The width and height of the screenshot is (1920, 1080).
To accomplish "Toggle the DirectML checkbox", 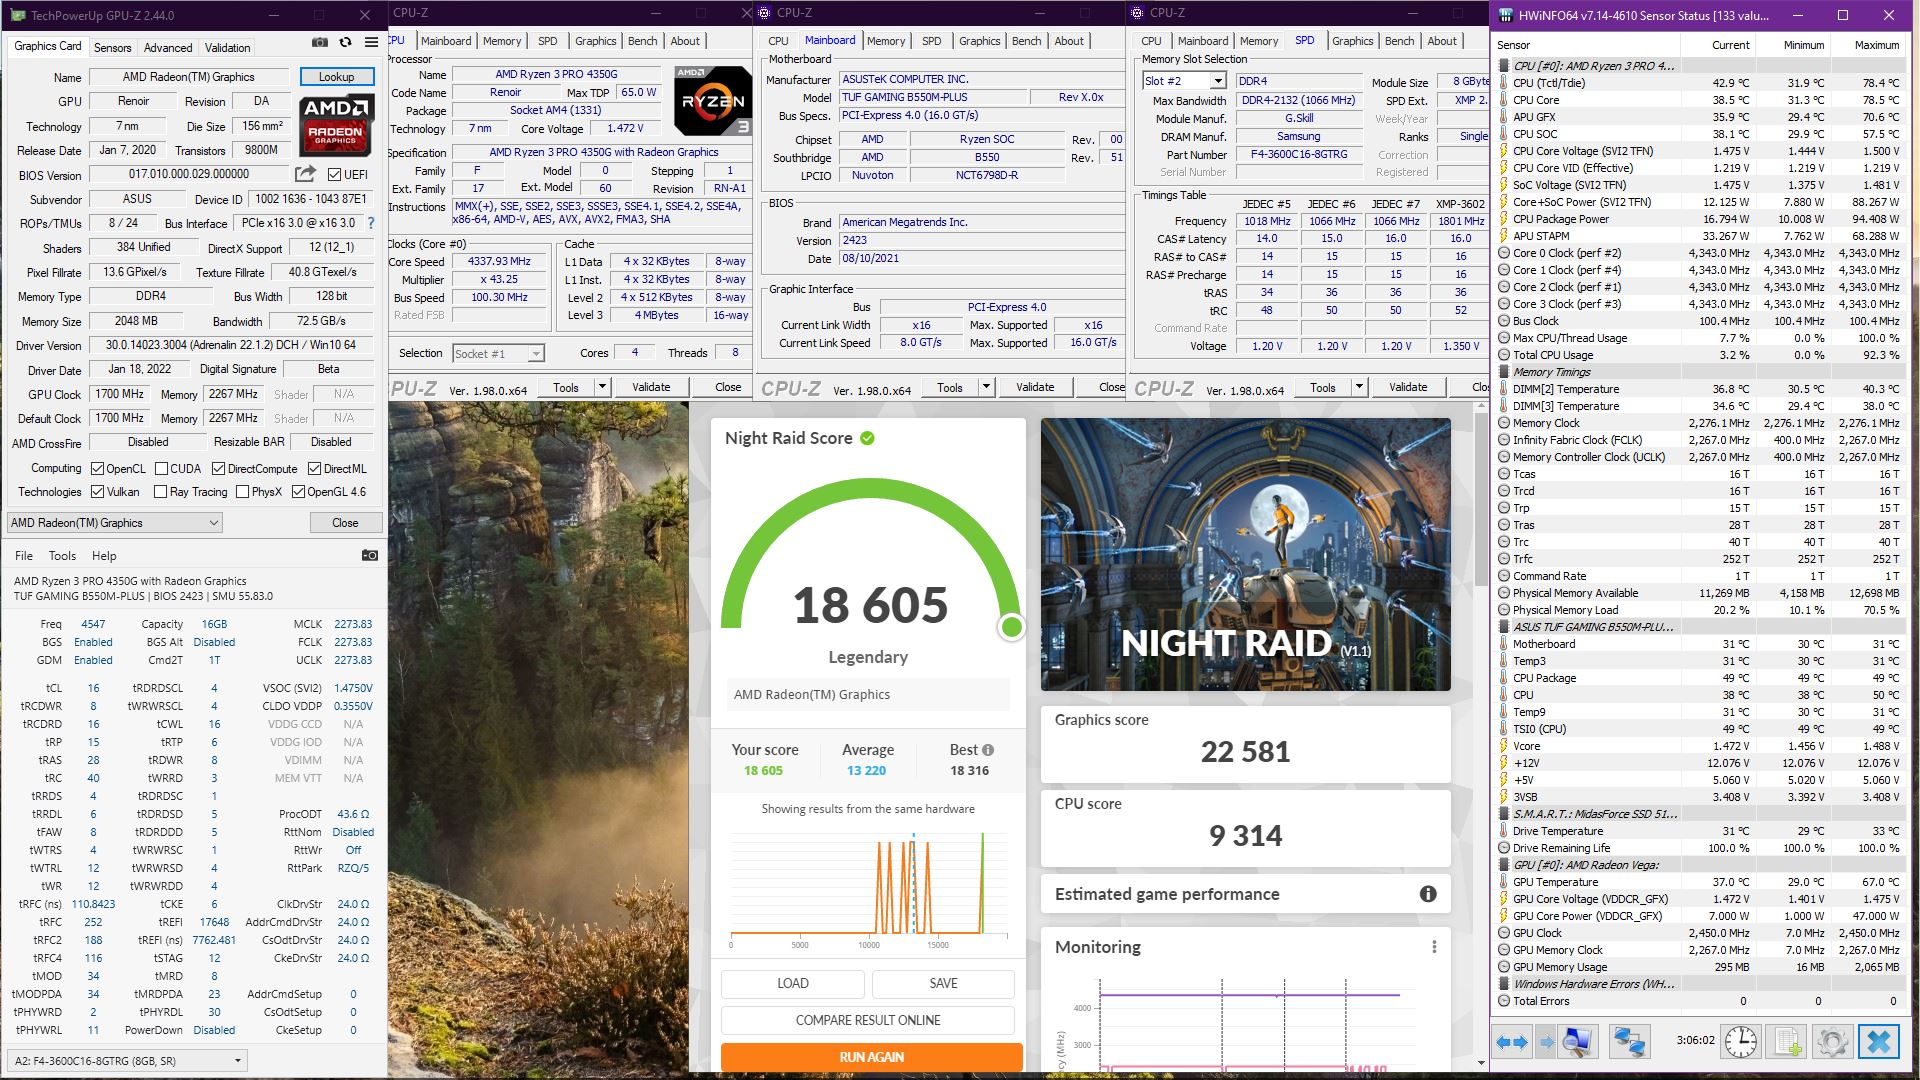I will tap(314, 468).
